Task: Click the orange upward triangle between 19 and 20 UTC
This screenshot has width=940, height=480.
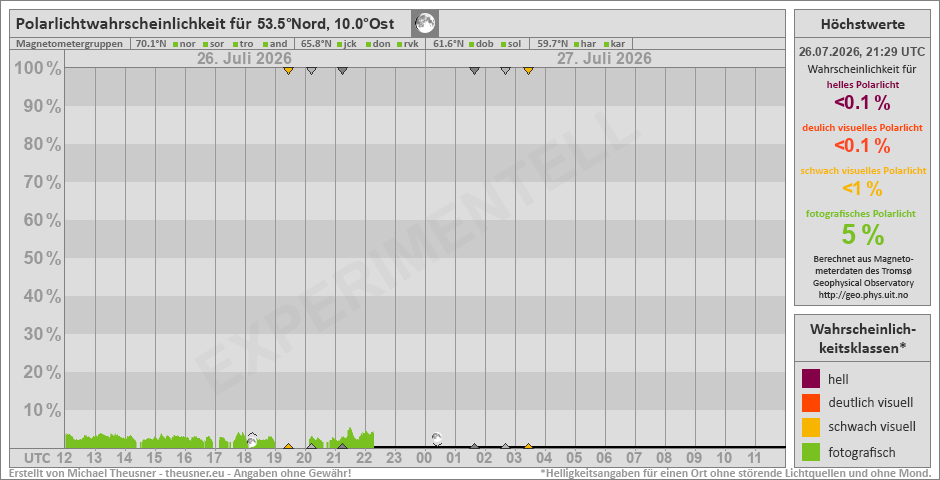Action: point(288,446)
